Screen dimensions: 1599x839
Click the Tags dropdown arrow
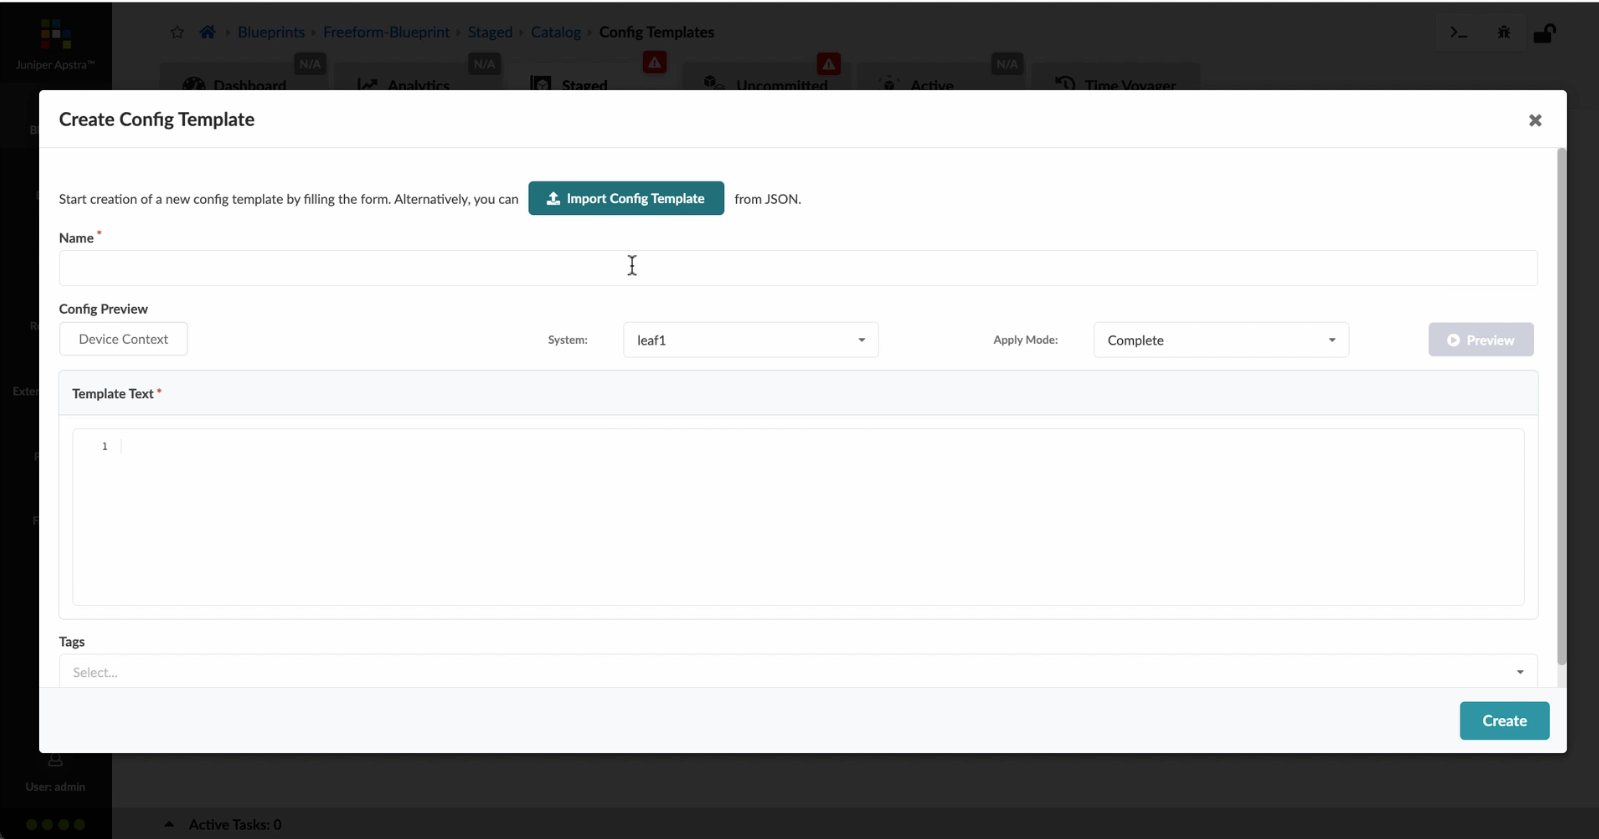click(1520, 672)
